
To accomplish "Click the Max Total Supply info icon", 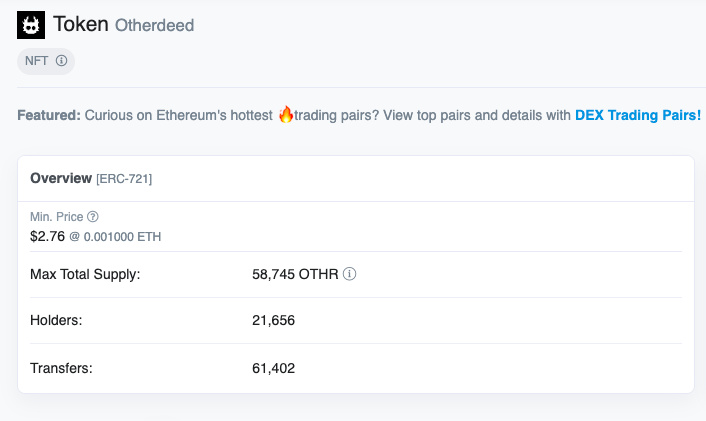I will (349, 274).
